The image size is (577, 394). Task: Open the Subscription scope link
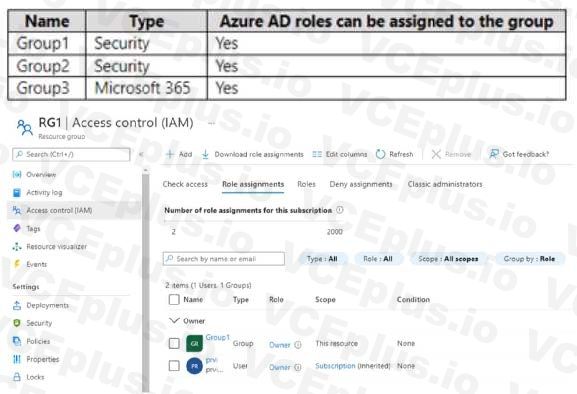point(335,366)
